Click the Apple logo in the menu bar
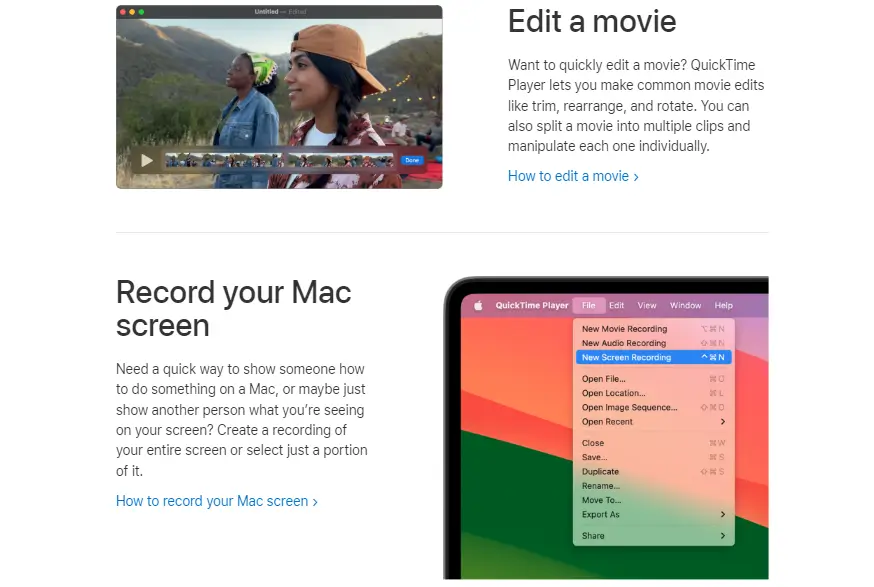 [478, 305]
